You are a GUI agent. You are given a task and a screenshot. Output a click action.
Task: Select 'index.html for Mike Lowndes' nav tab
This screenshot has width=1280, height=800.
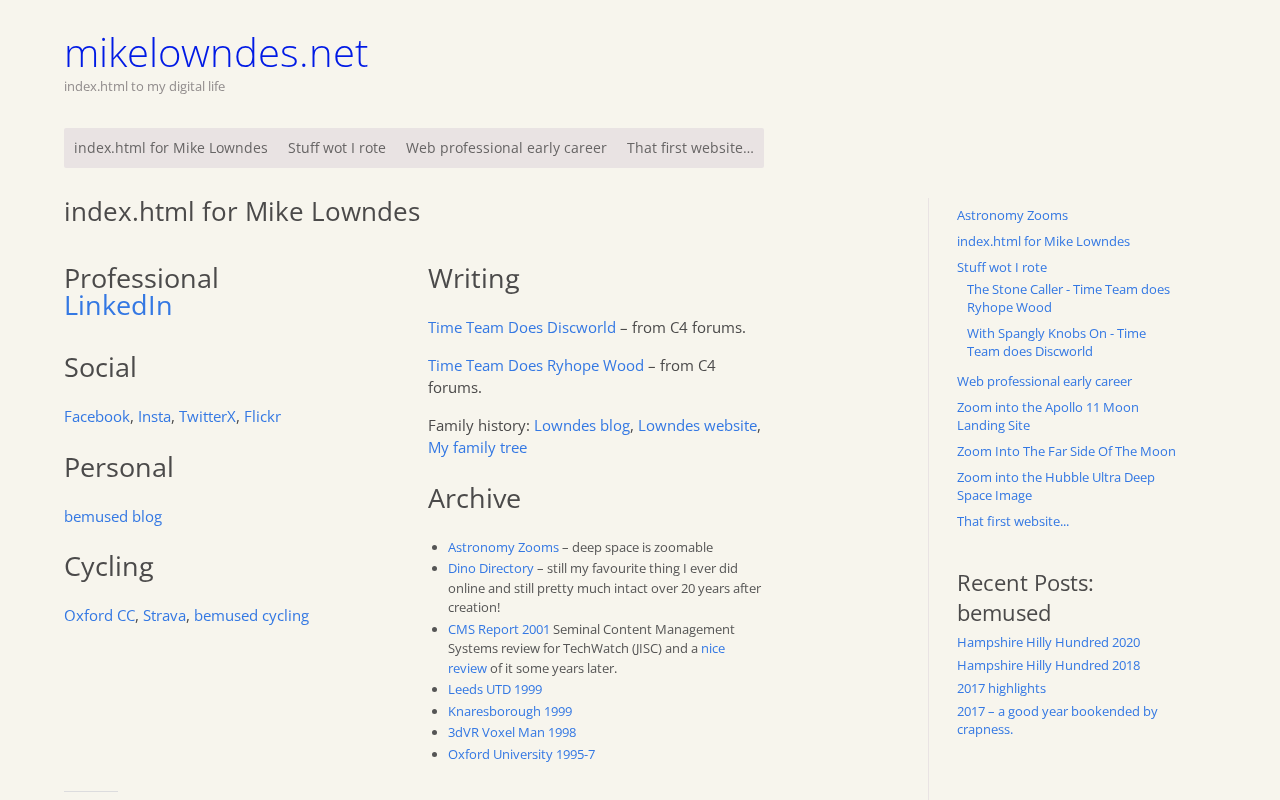pyautogui.click(x=171, y=148)
